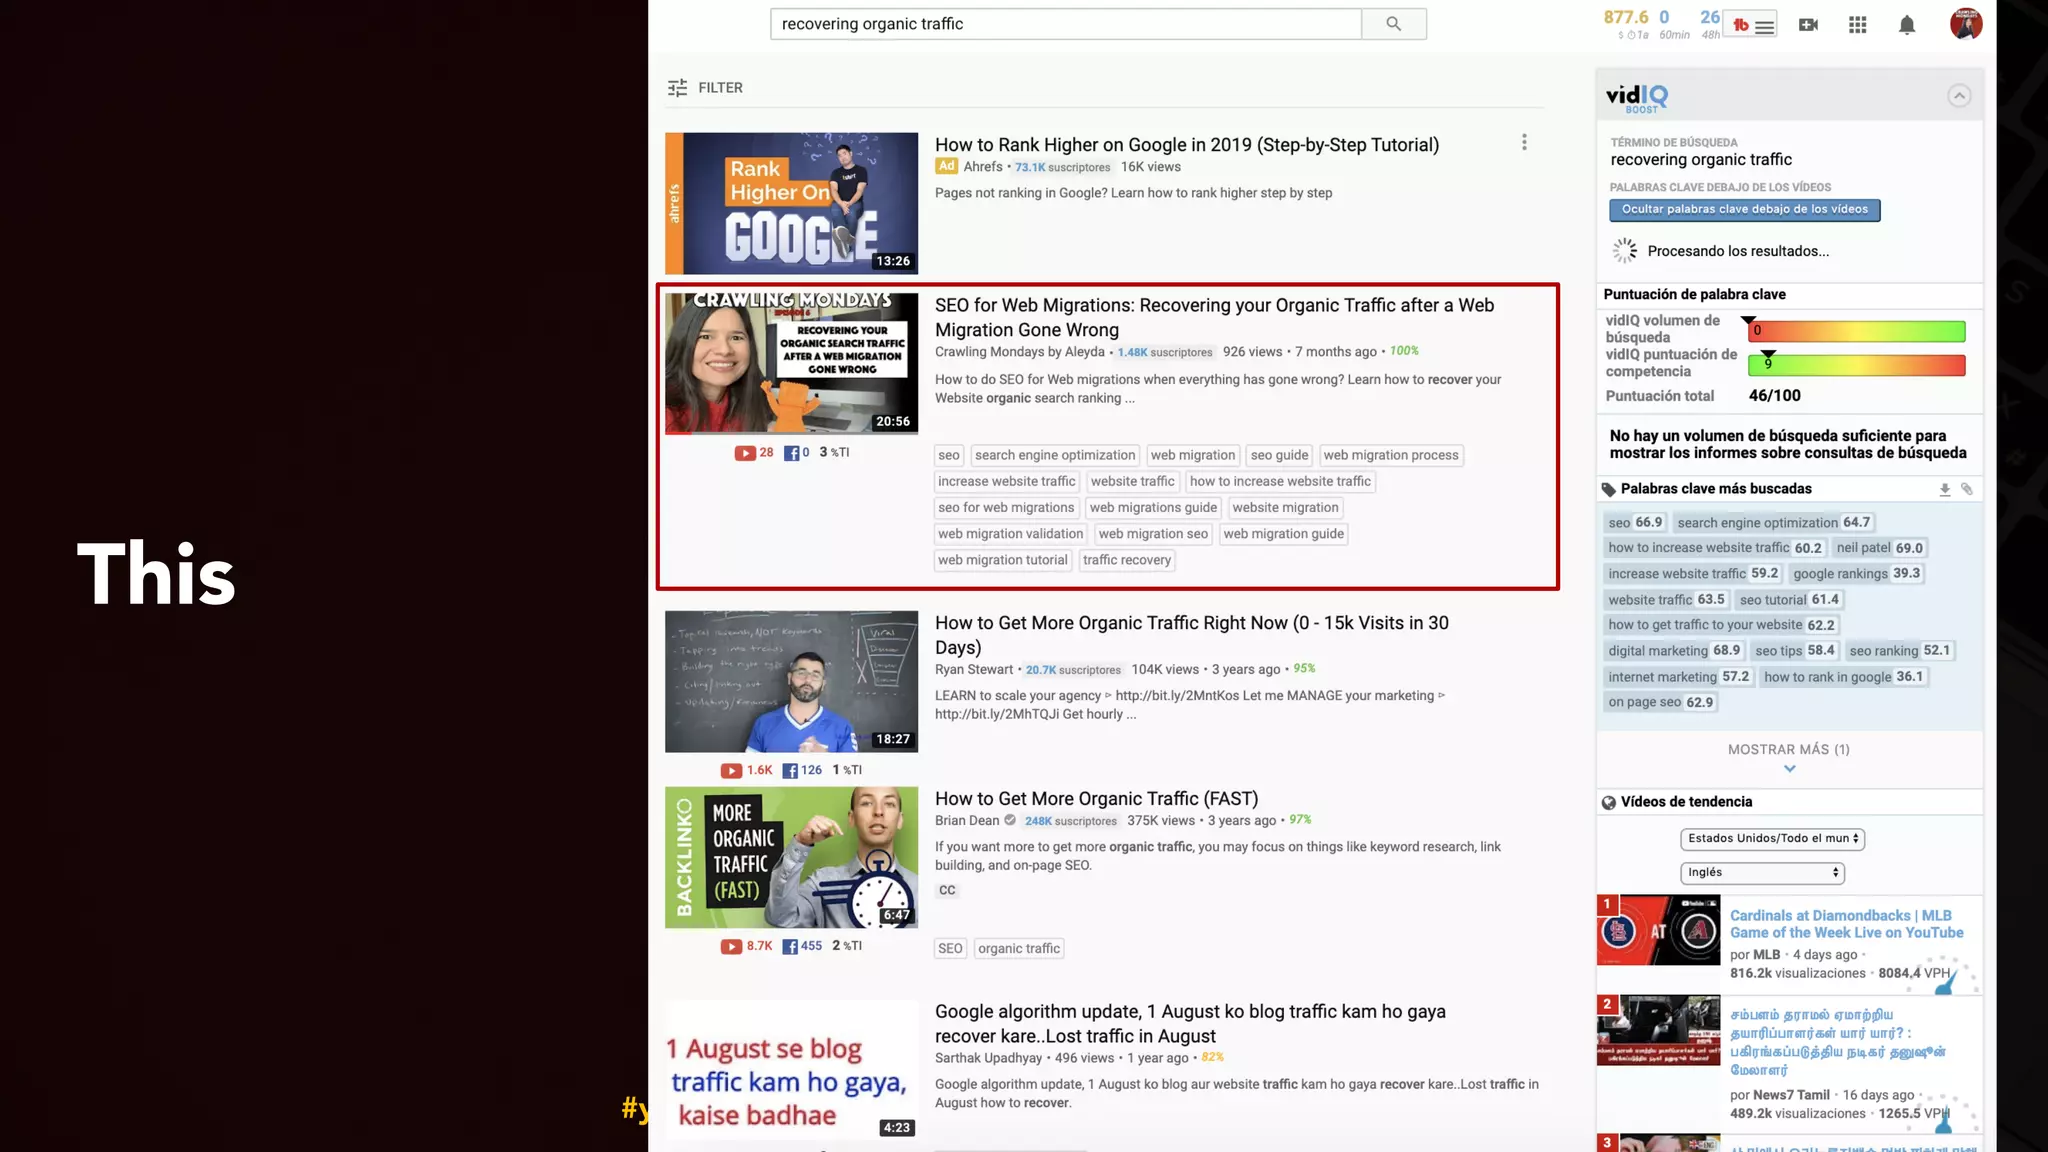Click Ocultar palabras clave debajo de los vídeos

point(1744,210)
